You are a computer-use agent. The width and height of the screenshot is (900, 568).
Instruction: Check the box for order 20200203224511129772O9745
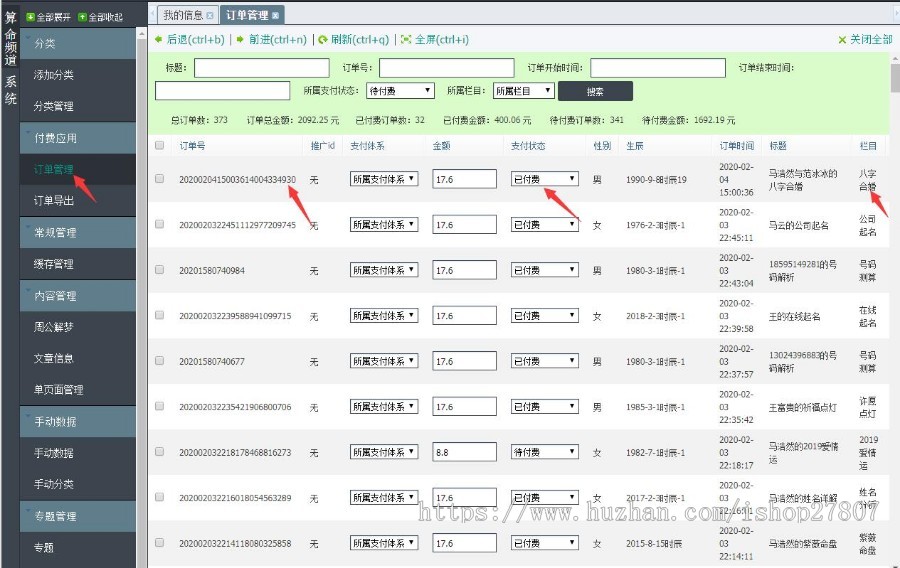(x=160, y=224)
